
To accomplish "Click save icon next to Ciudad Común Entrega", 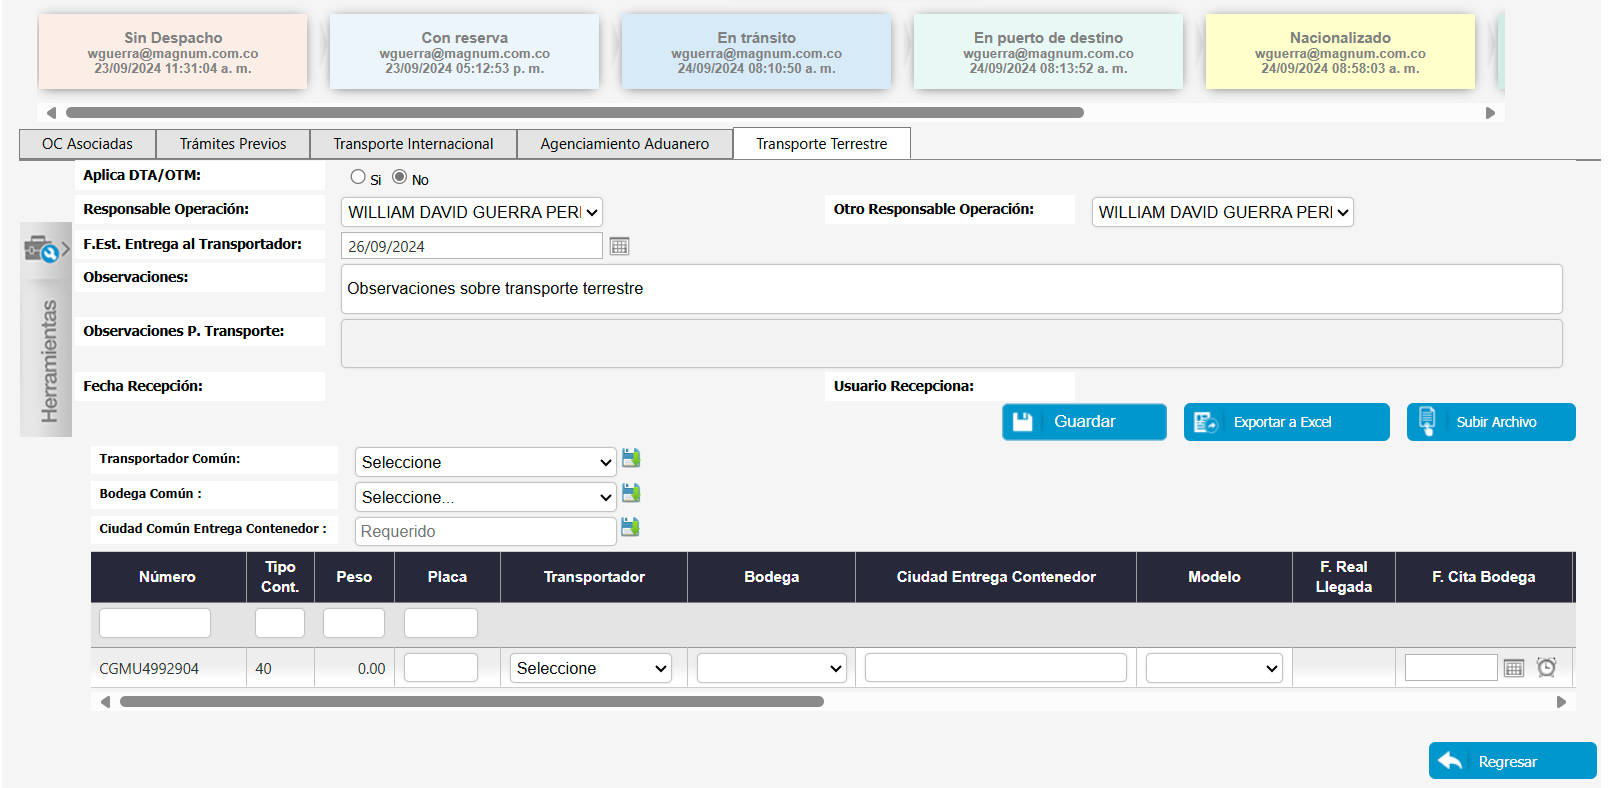I will 630,527.
